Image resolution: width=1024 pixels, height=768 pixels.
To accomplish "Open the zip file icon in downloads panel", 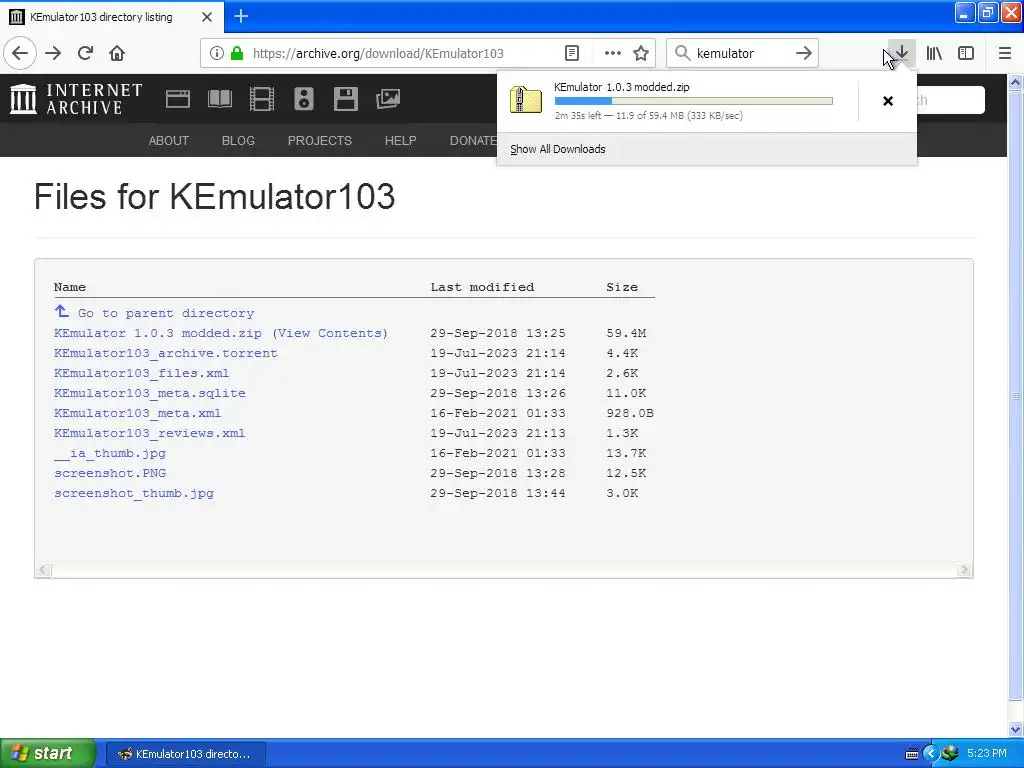I will [x=526, y=100].
